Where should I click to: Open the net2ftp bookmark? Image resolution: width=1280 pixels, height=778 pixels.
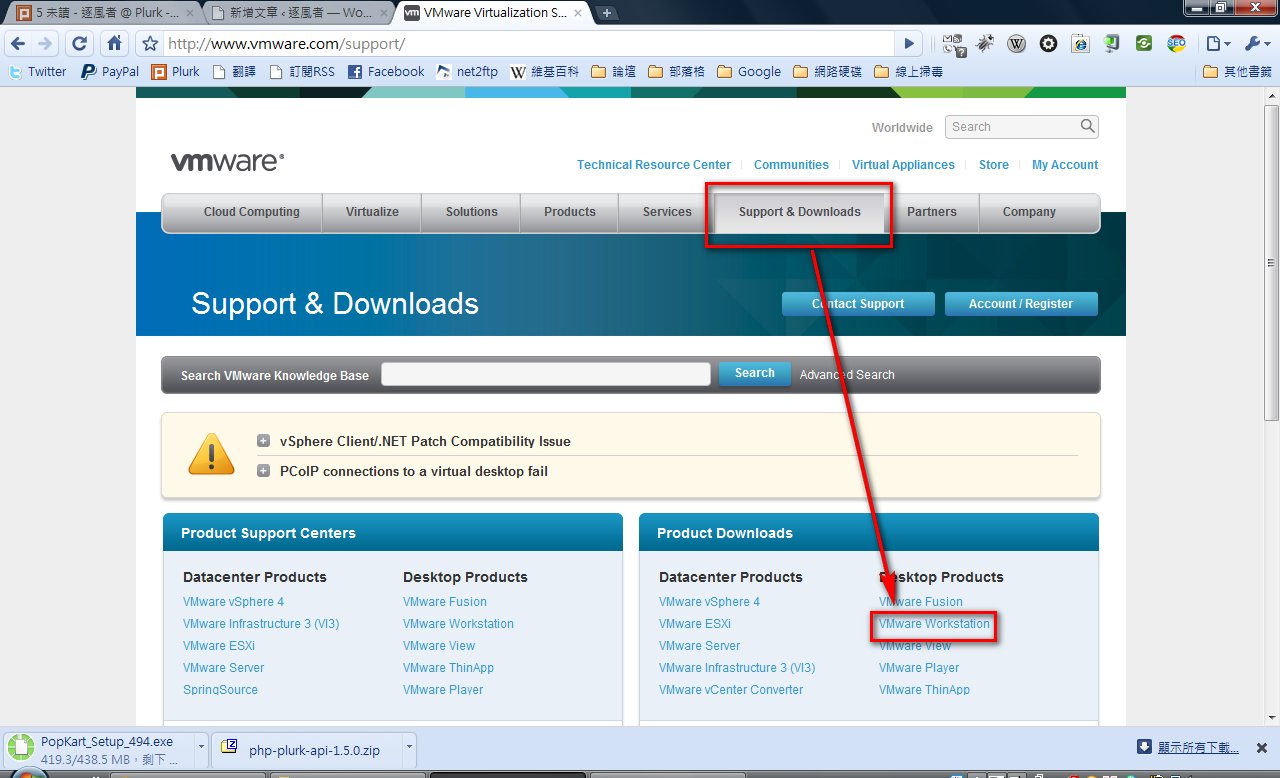pyautogui.click(x=467, y=72)
